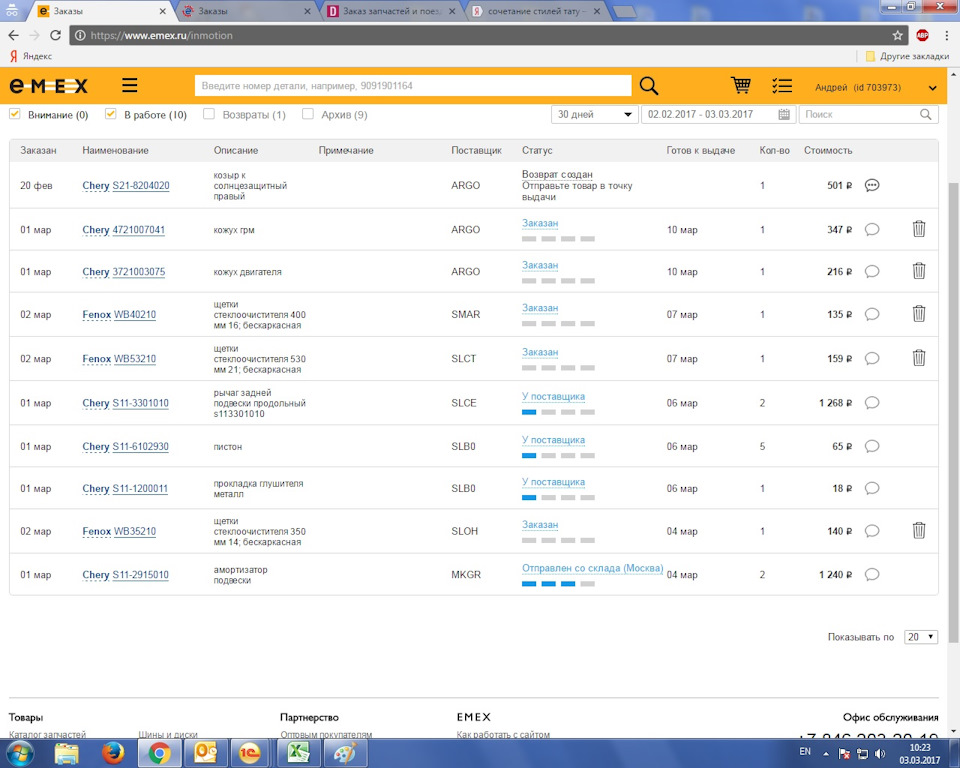Open the Показывать по 20 dropdown
Viewport: 960px width, 768px height.
click(x=921, y=637)
